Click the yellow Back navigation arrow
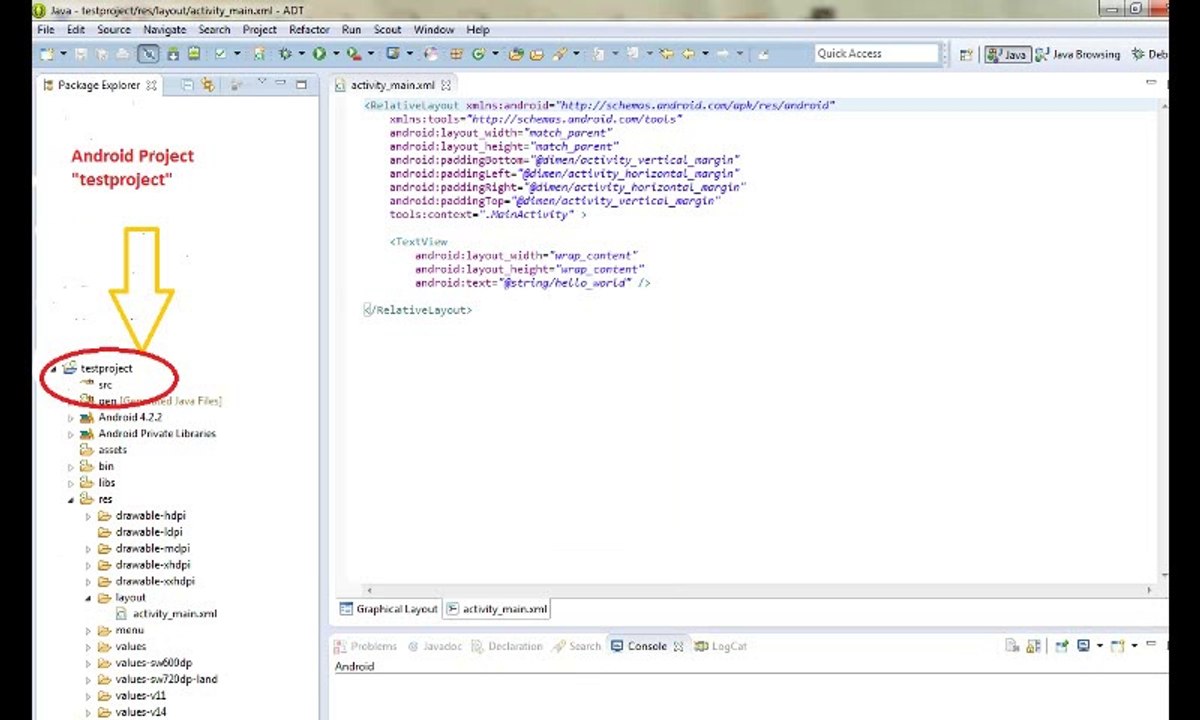This screenshot has height=720, width=1200. (x=690, y=54)
